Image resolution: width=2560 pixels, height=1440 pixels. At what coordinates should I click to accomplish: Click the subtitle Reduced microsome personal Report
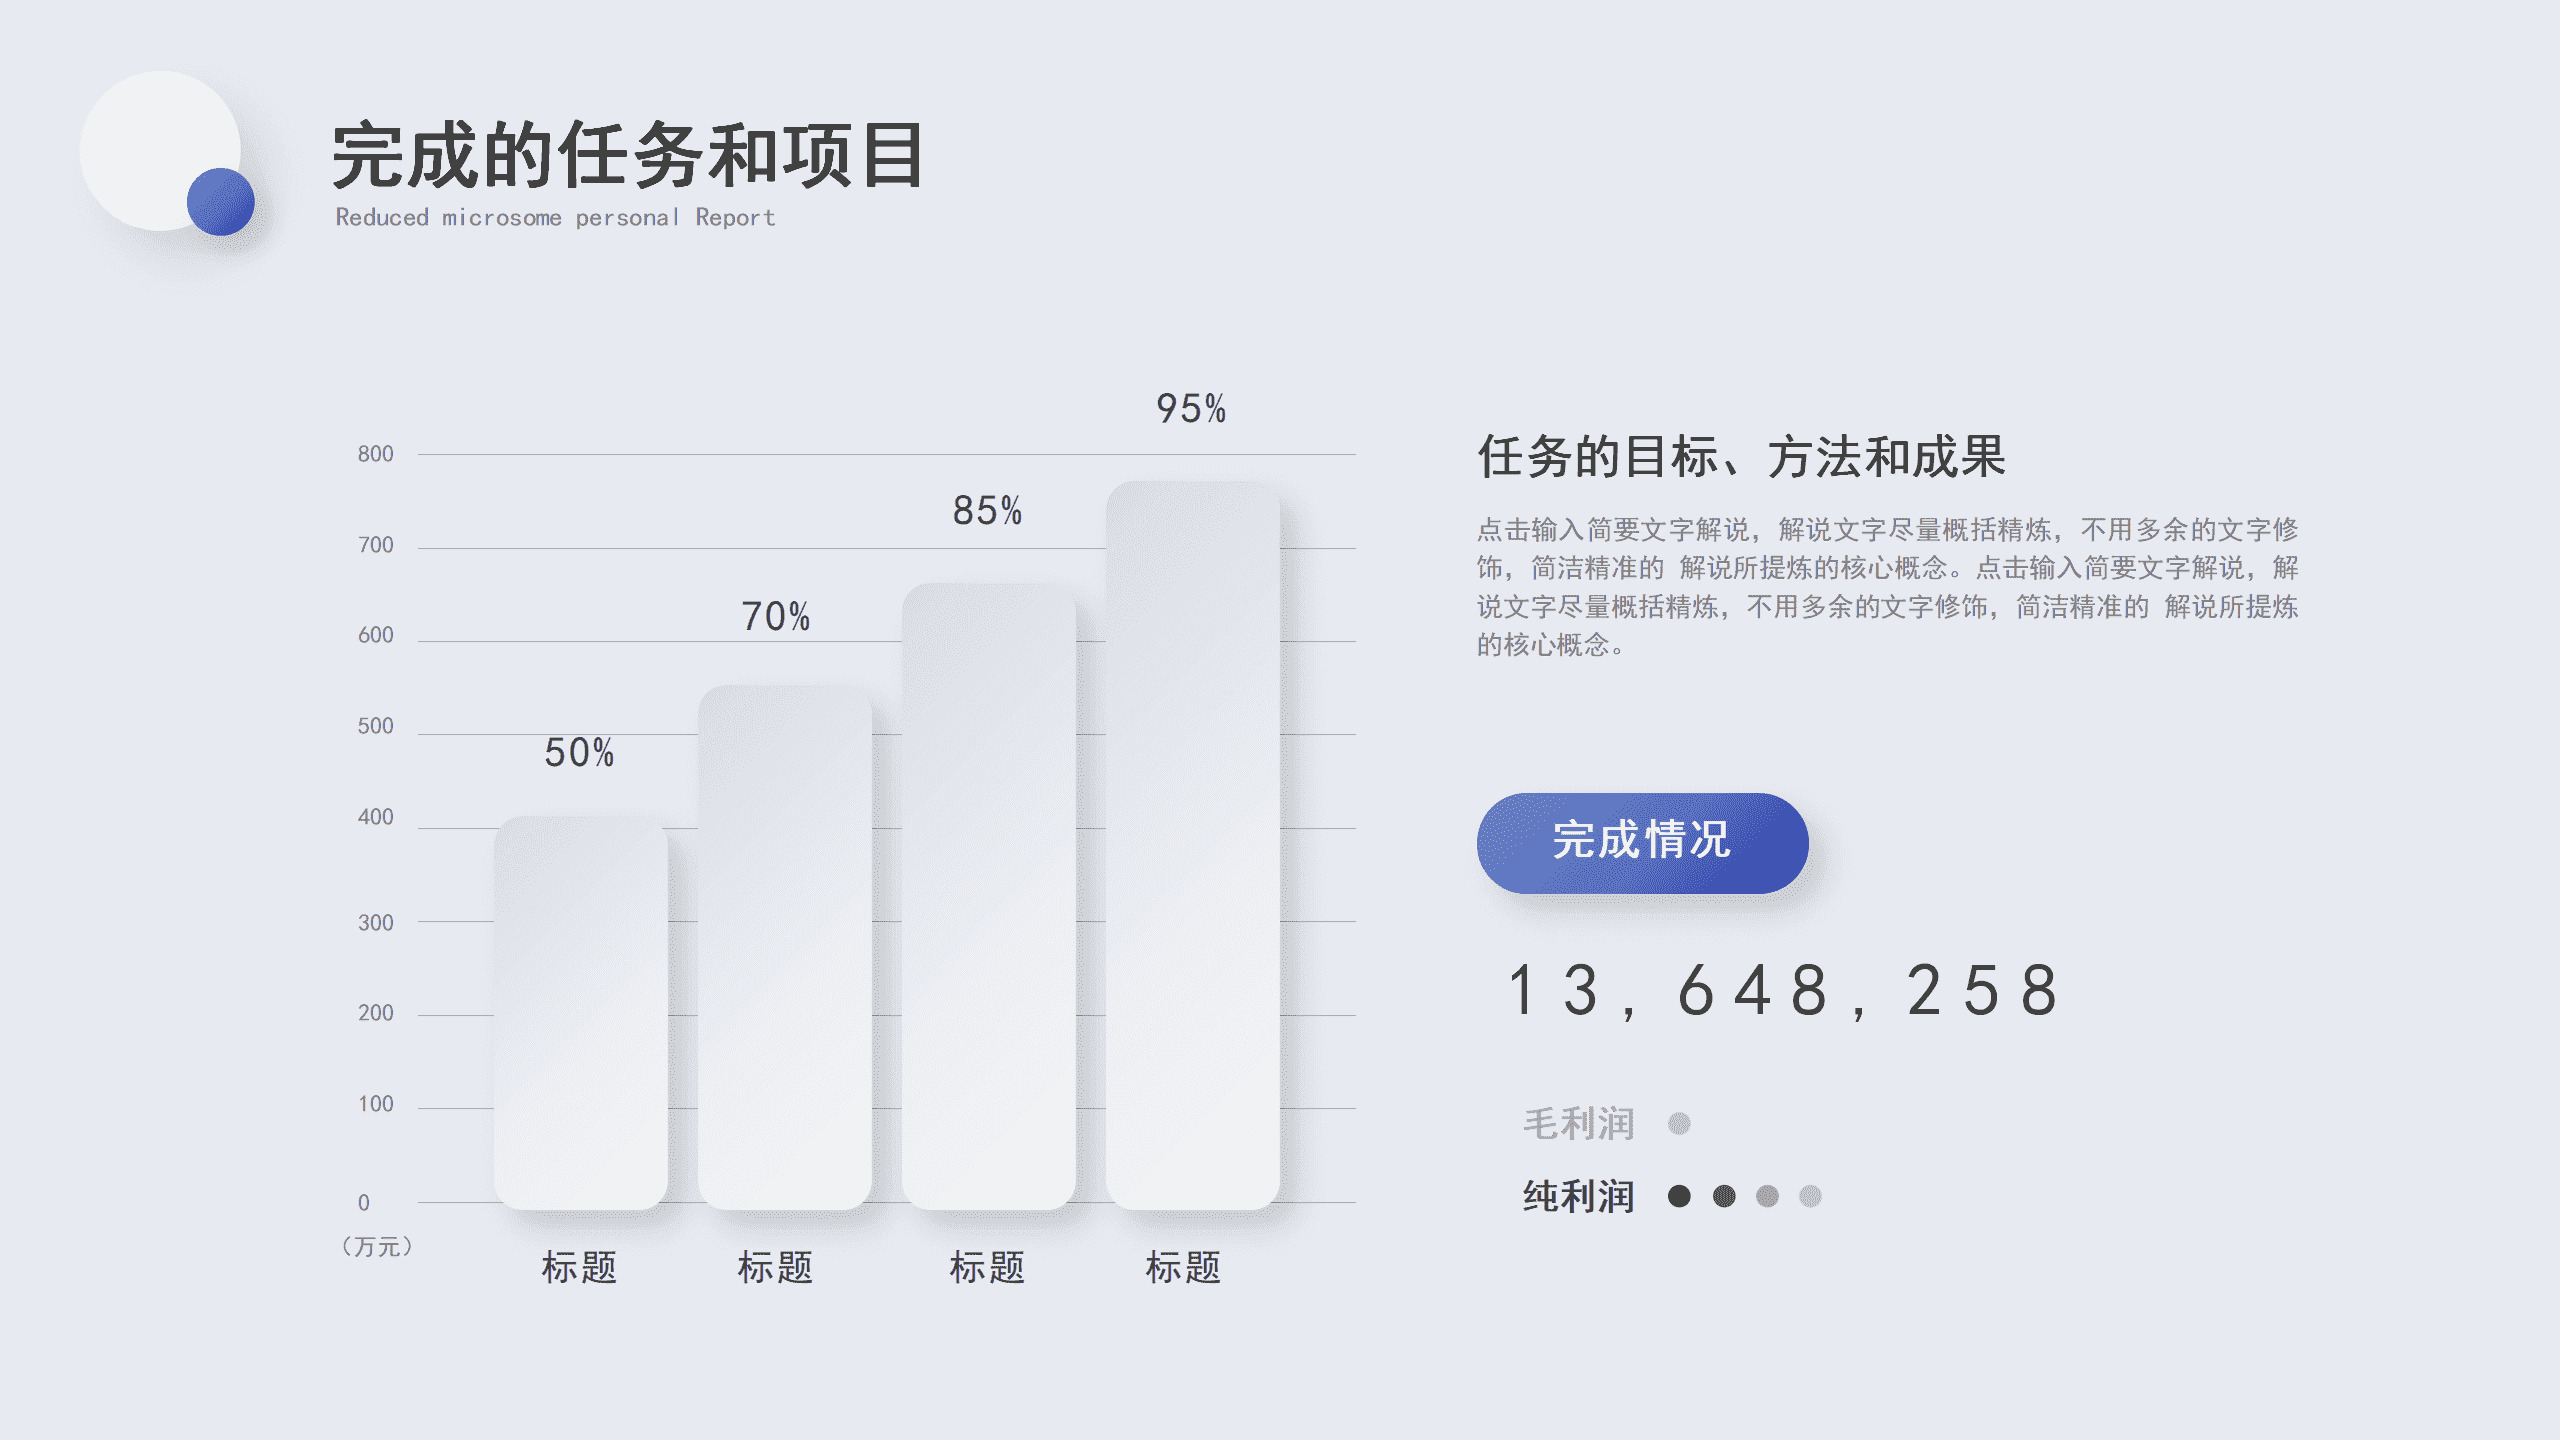[x=555, y=217]
